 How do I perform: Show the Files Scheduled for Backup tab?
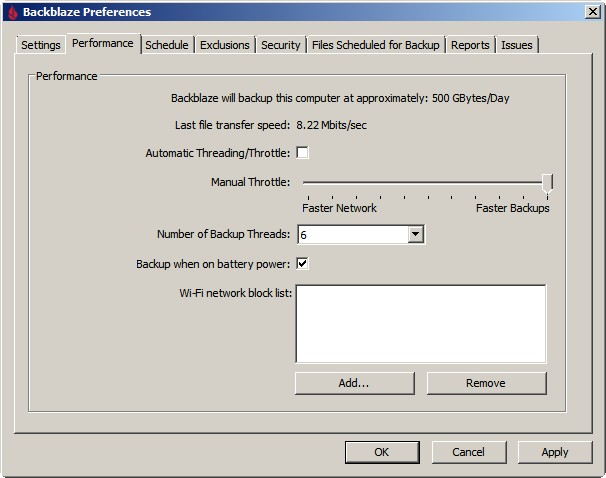tap(376, 45)
